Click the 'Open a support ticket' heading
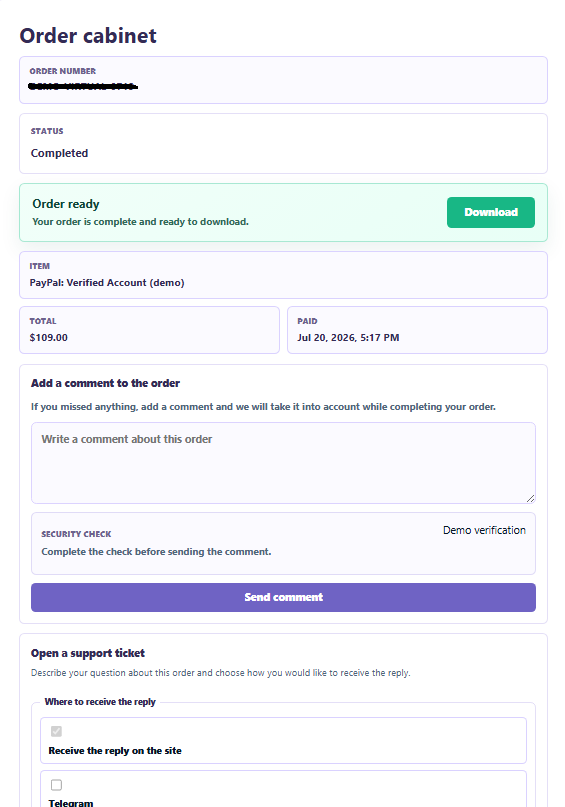This screenshot has width=565, height=807. pyautogui.click(x=87, y=653)
